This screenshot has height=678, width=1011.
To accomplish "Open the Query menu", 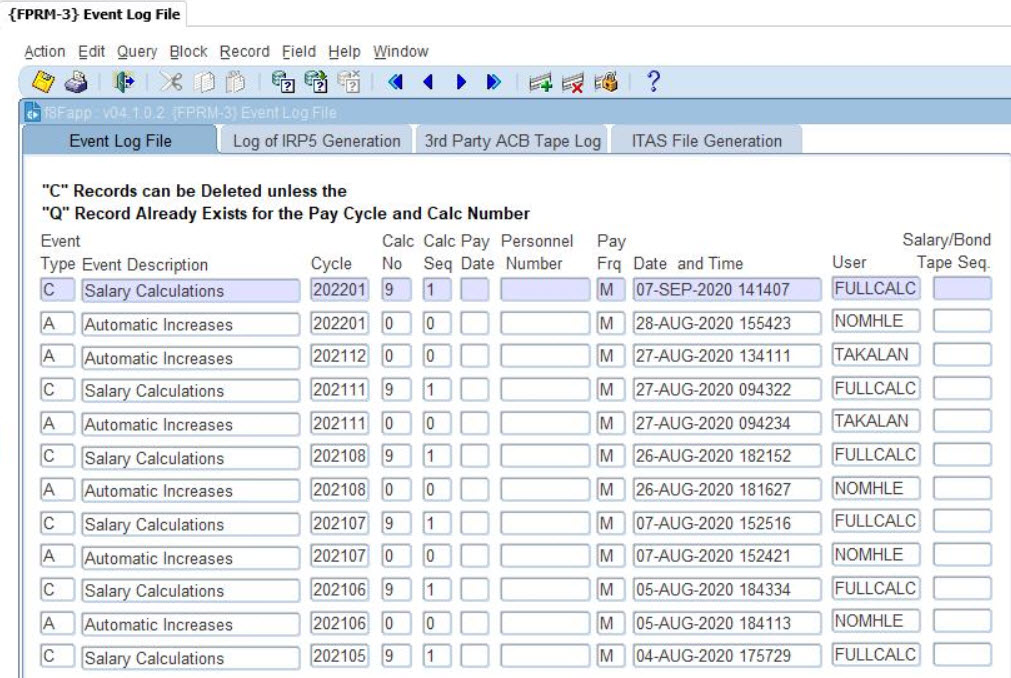I will coord(137,52).
